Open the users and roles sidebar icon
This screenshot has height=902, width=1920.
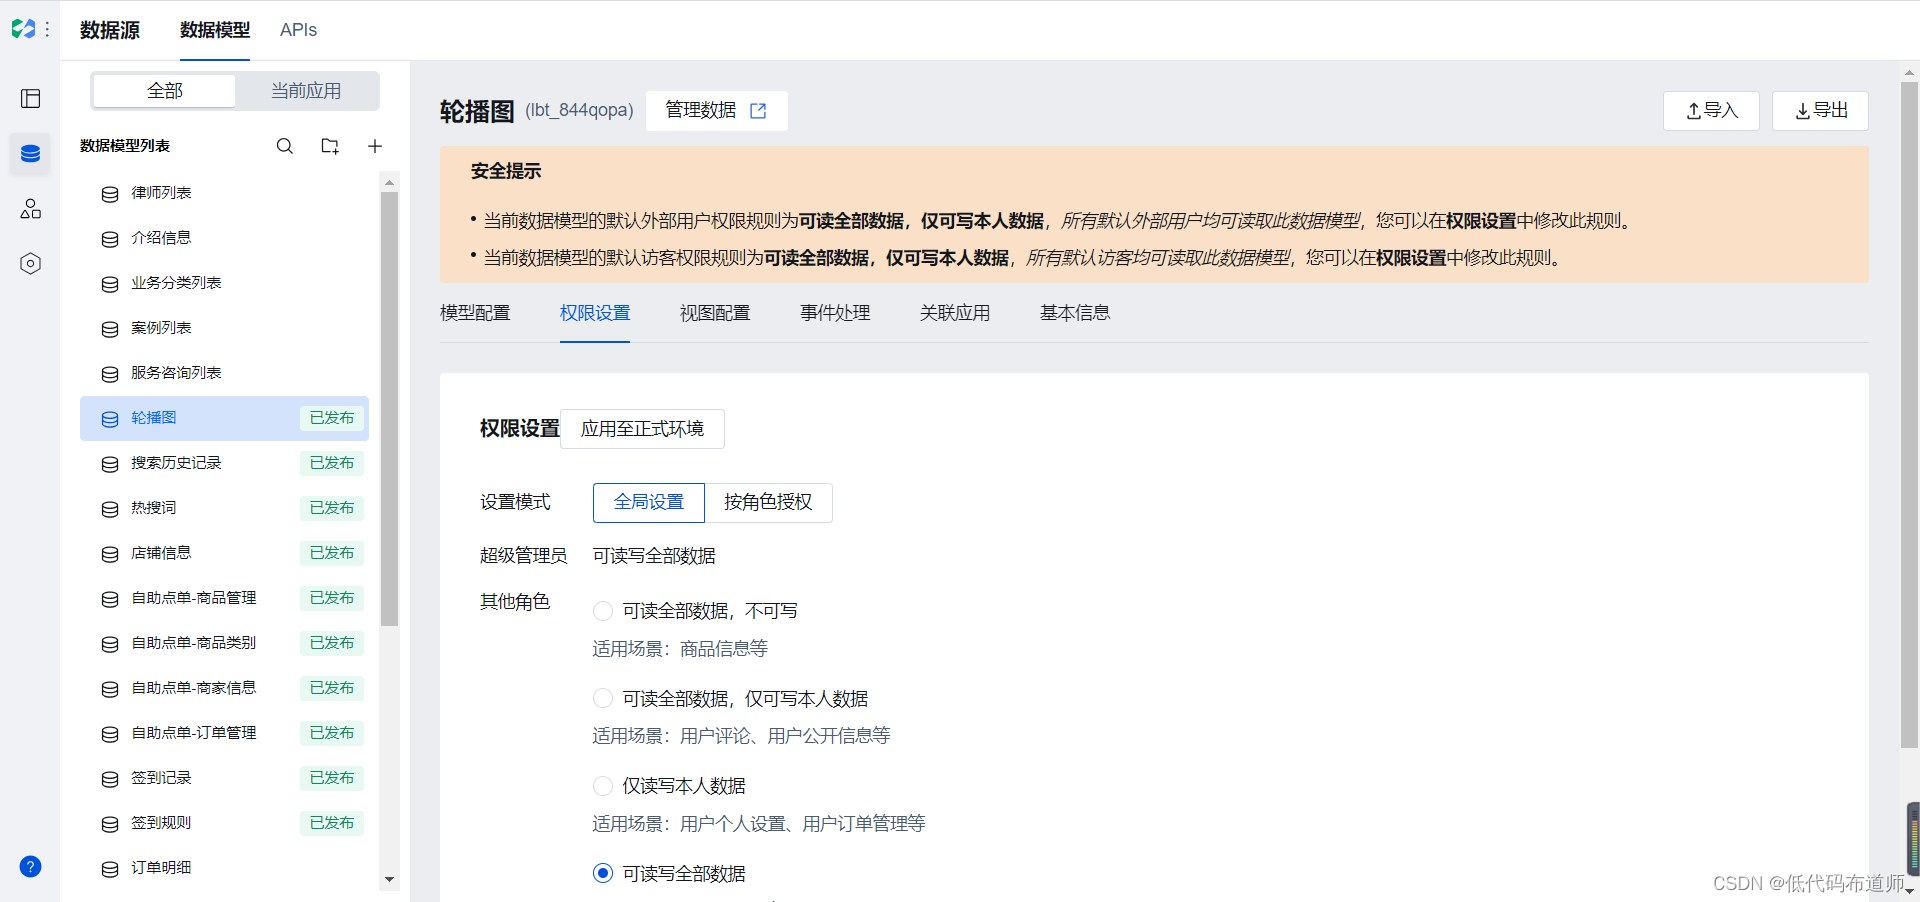click(31, 209)
